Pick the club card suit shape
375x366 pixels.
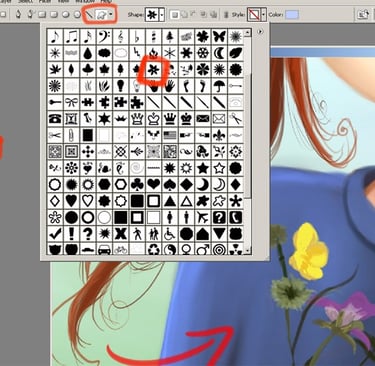[137, 184]
